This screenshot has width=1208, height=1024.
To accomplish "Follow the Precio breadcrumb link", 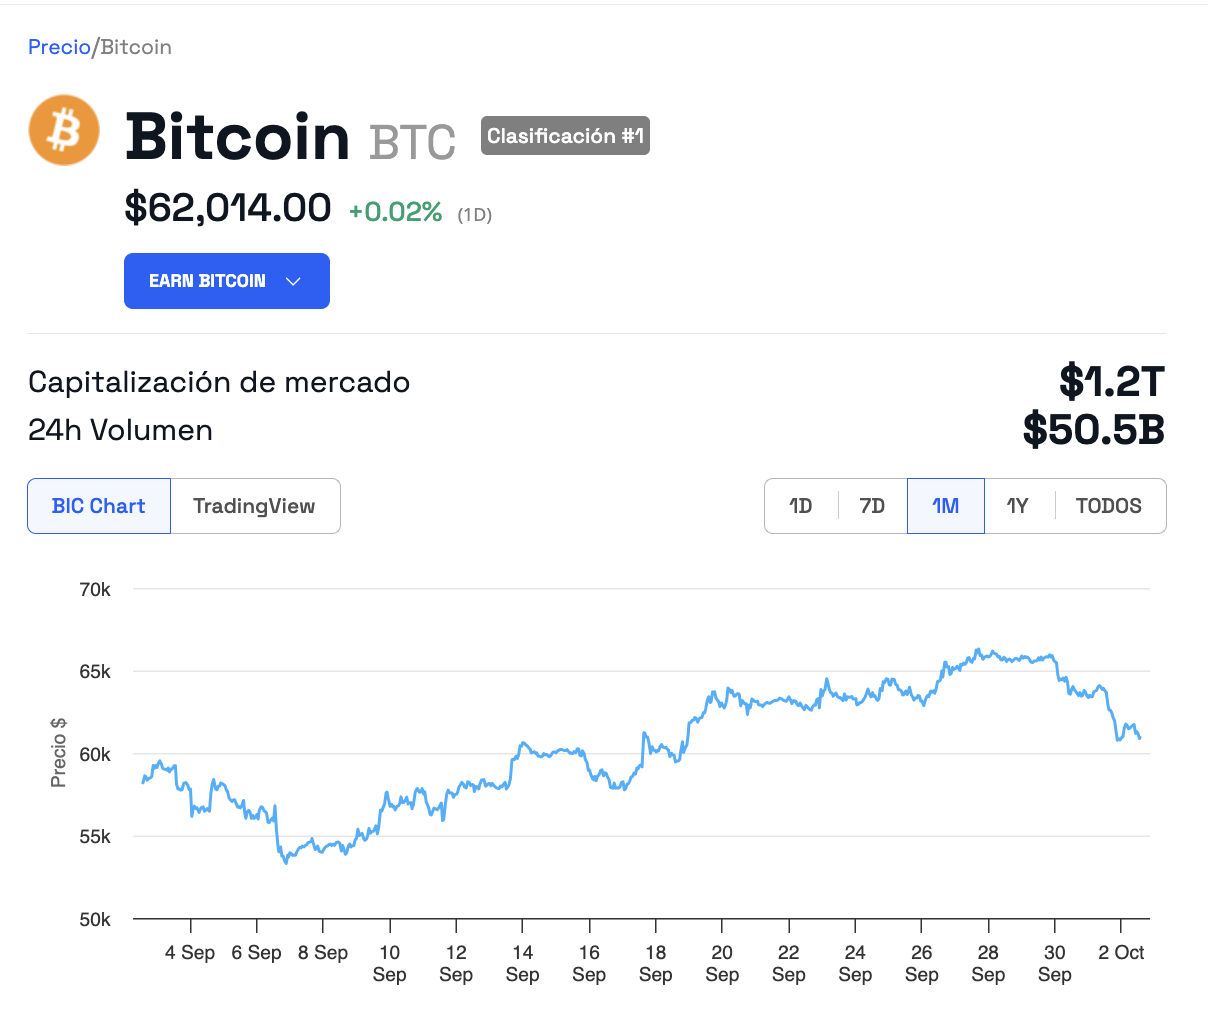I will pyautogui.click(x=59, y=47).
